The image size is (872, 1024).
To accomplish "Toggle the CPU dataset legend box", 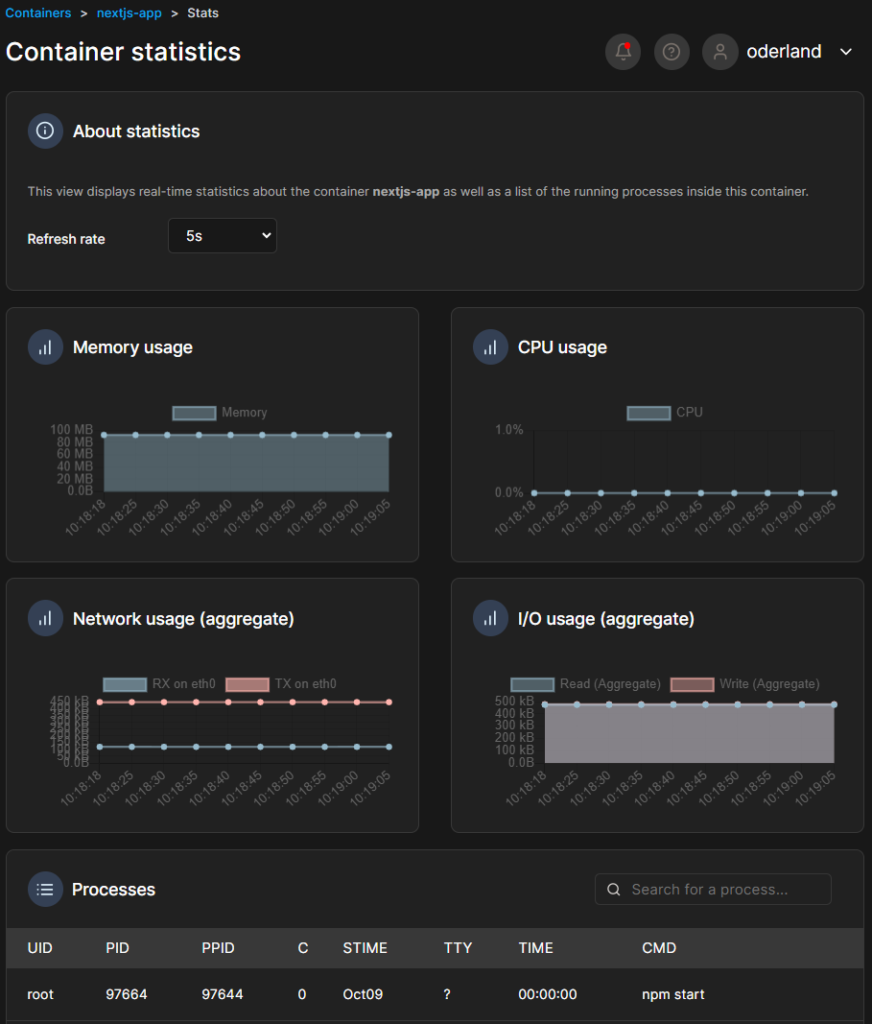I will coord(648,412).
